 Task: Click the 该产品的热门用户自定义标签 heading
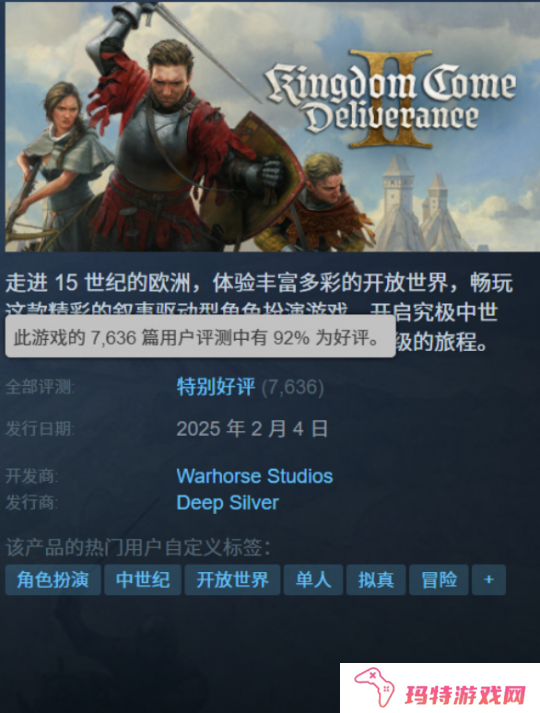click(138, 547)
